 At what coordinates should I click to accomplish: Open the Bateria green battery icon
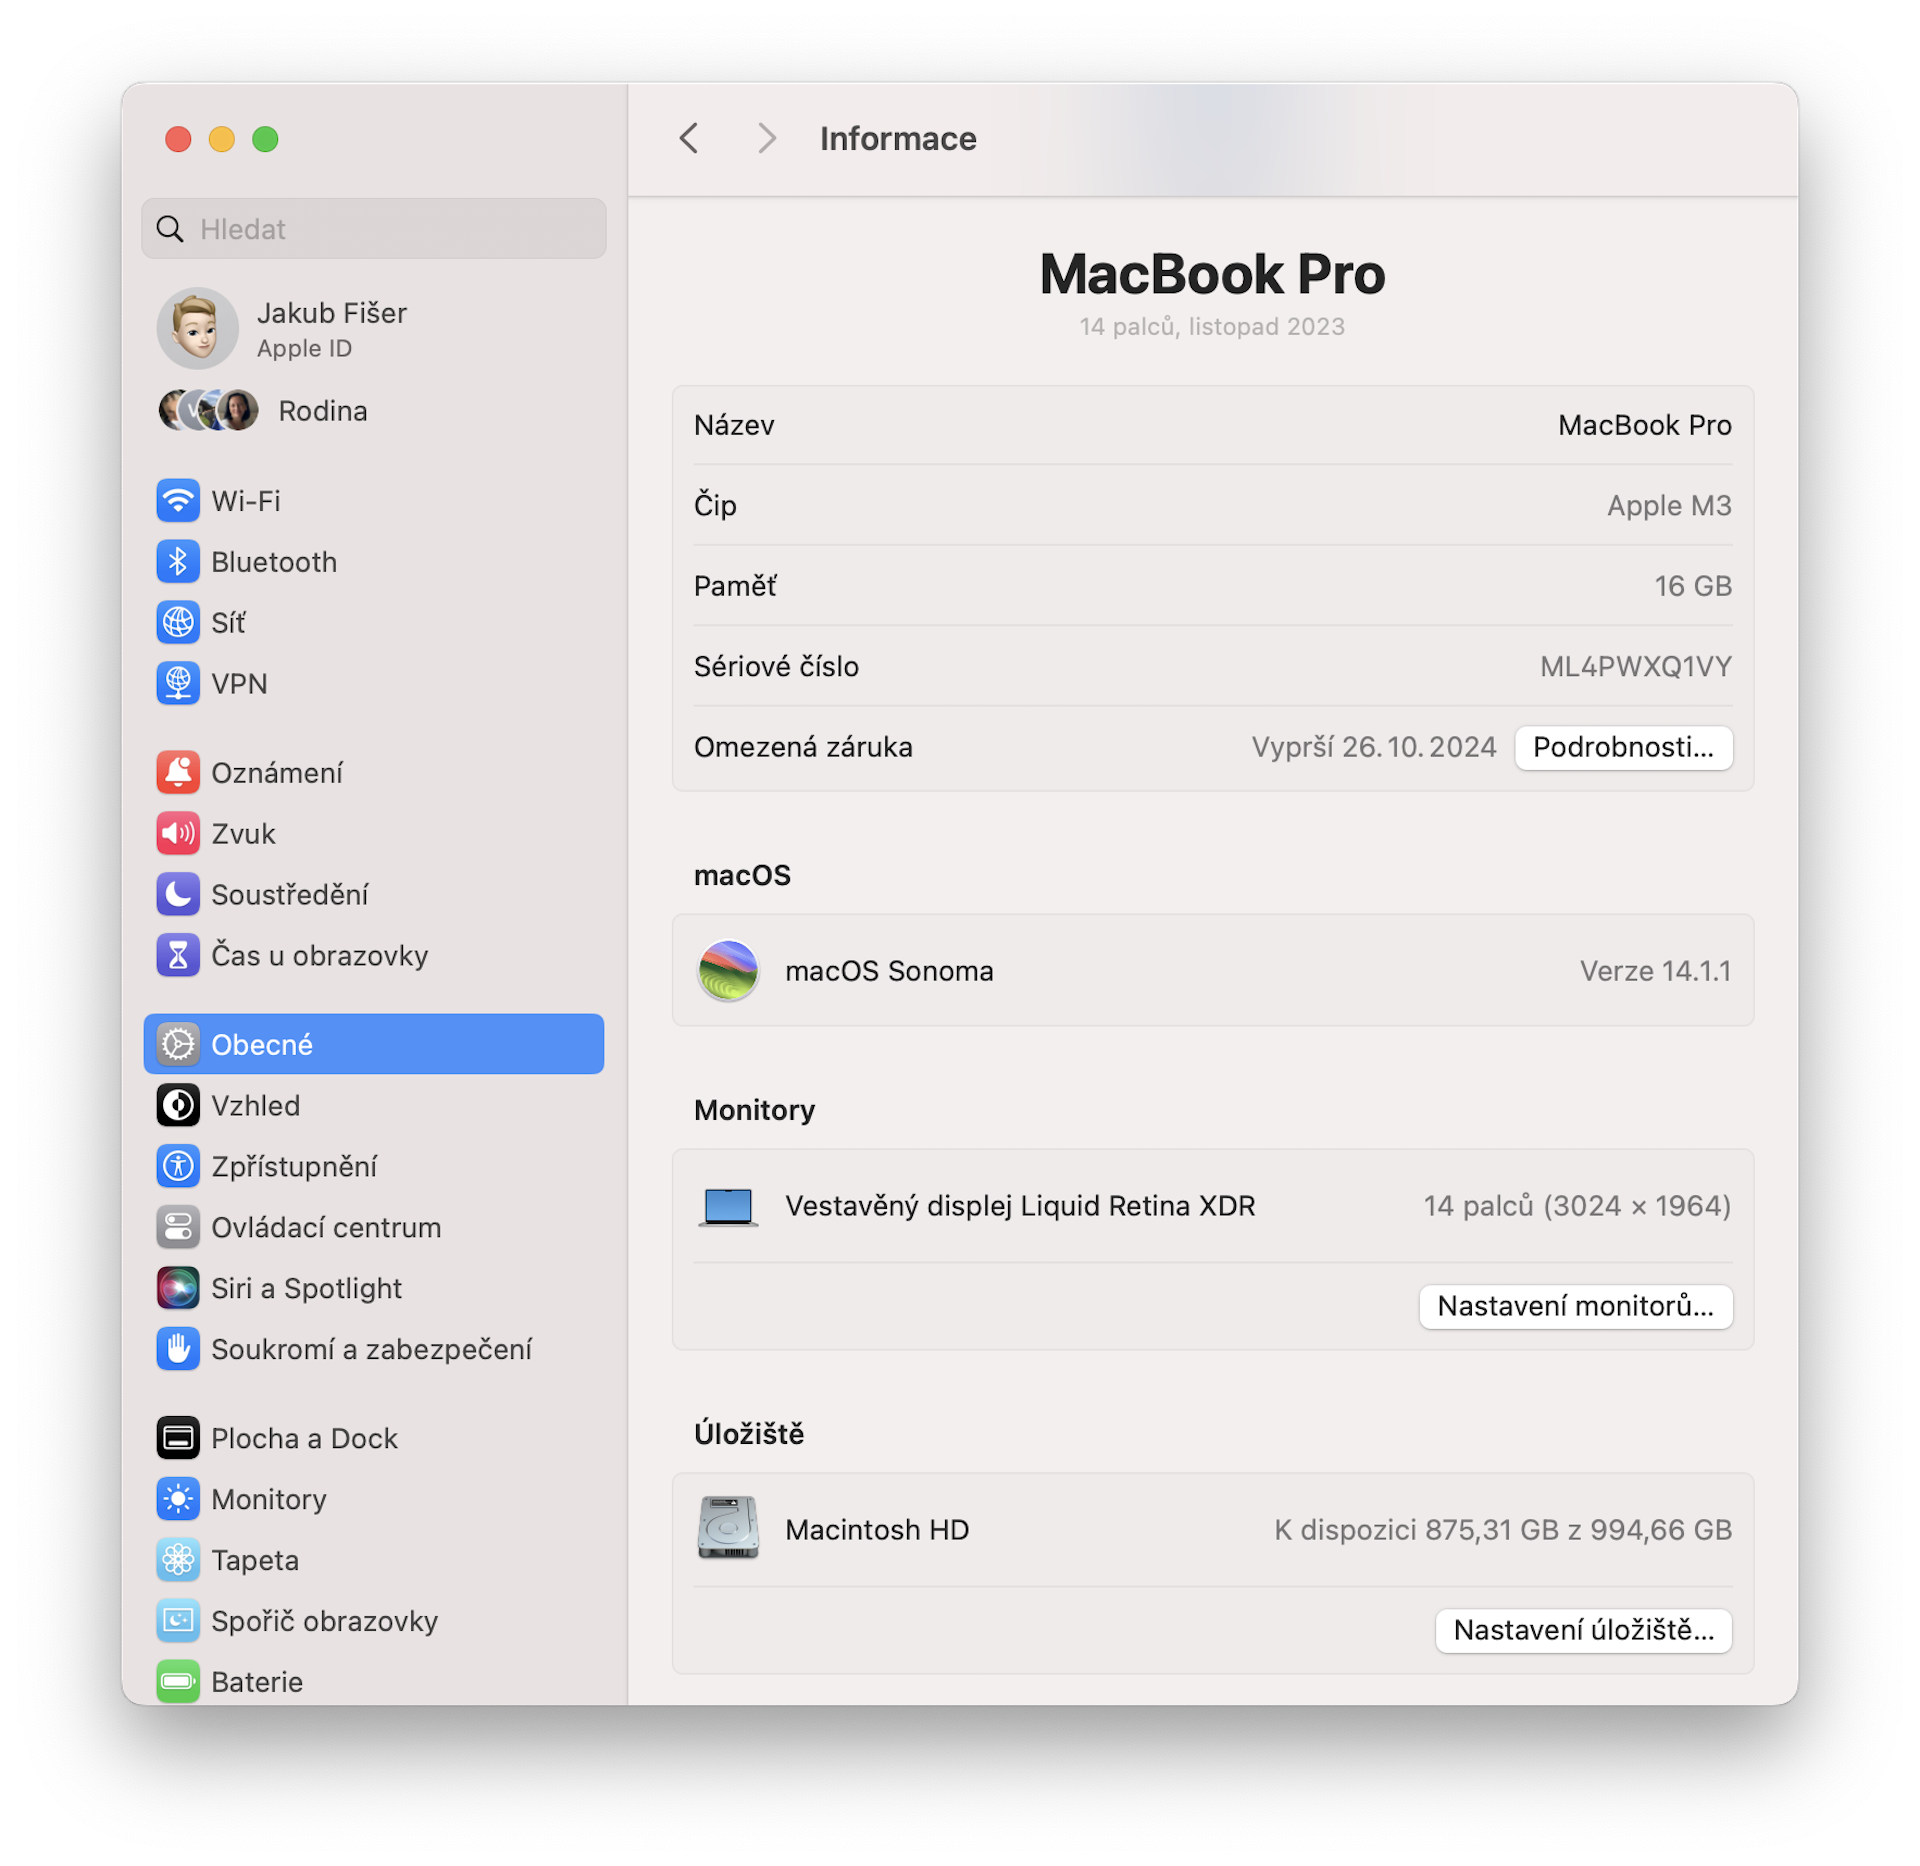coord(178,1683)
